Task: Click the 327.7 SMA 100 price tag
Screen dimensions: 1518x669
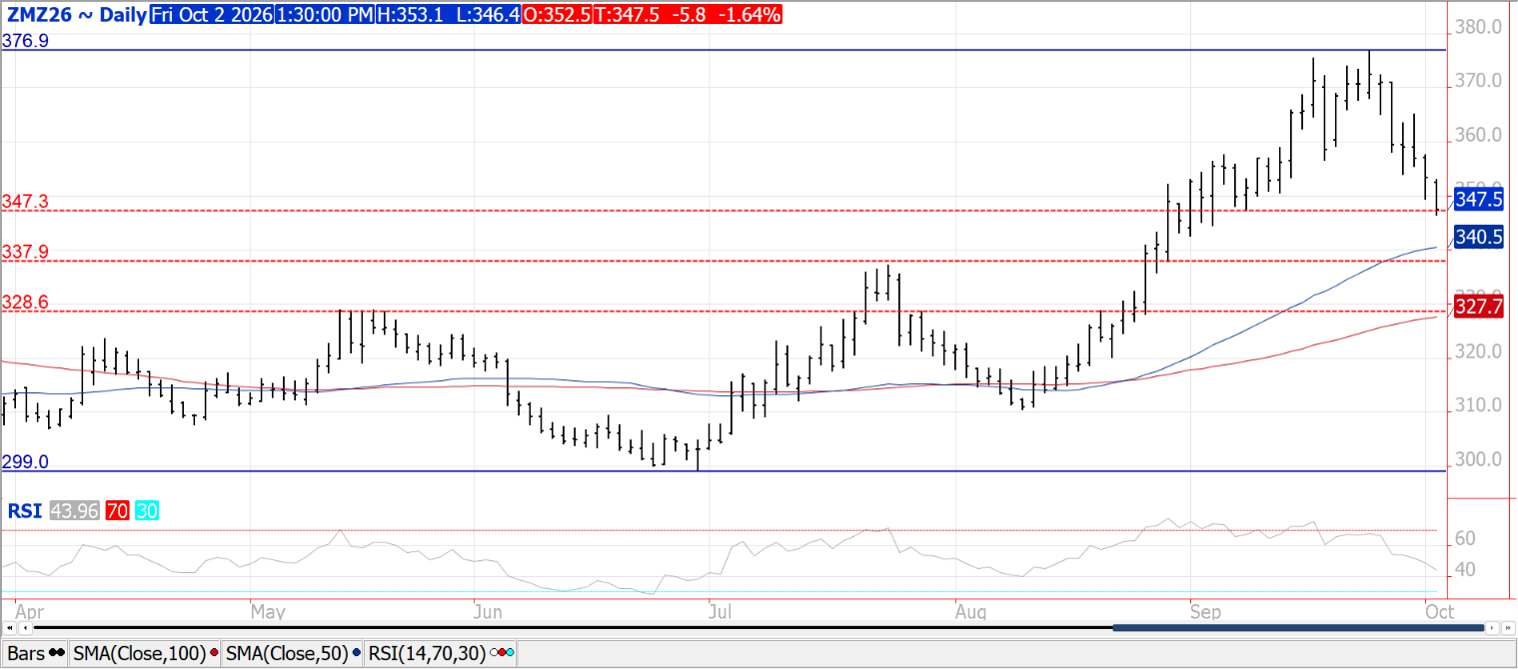Action: tap(1478, 306)
